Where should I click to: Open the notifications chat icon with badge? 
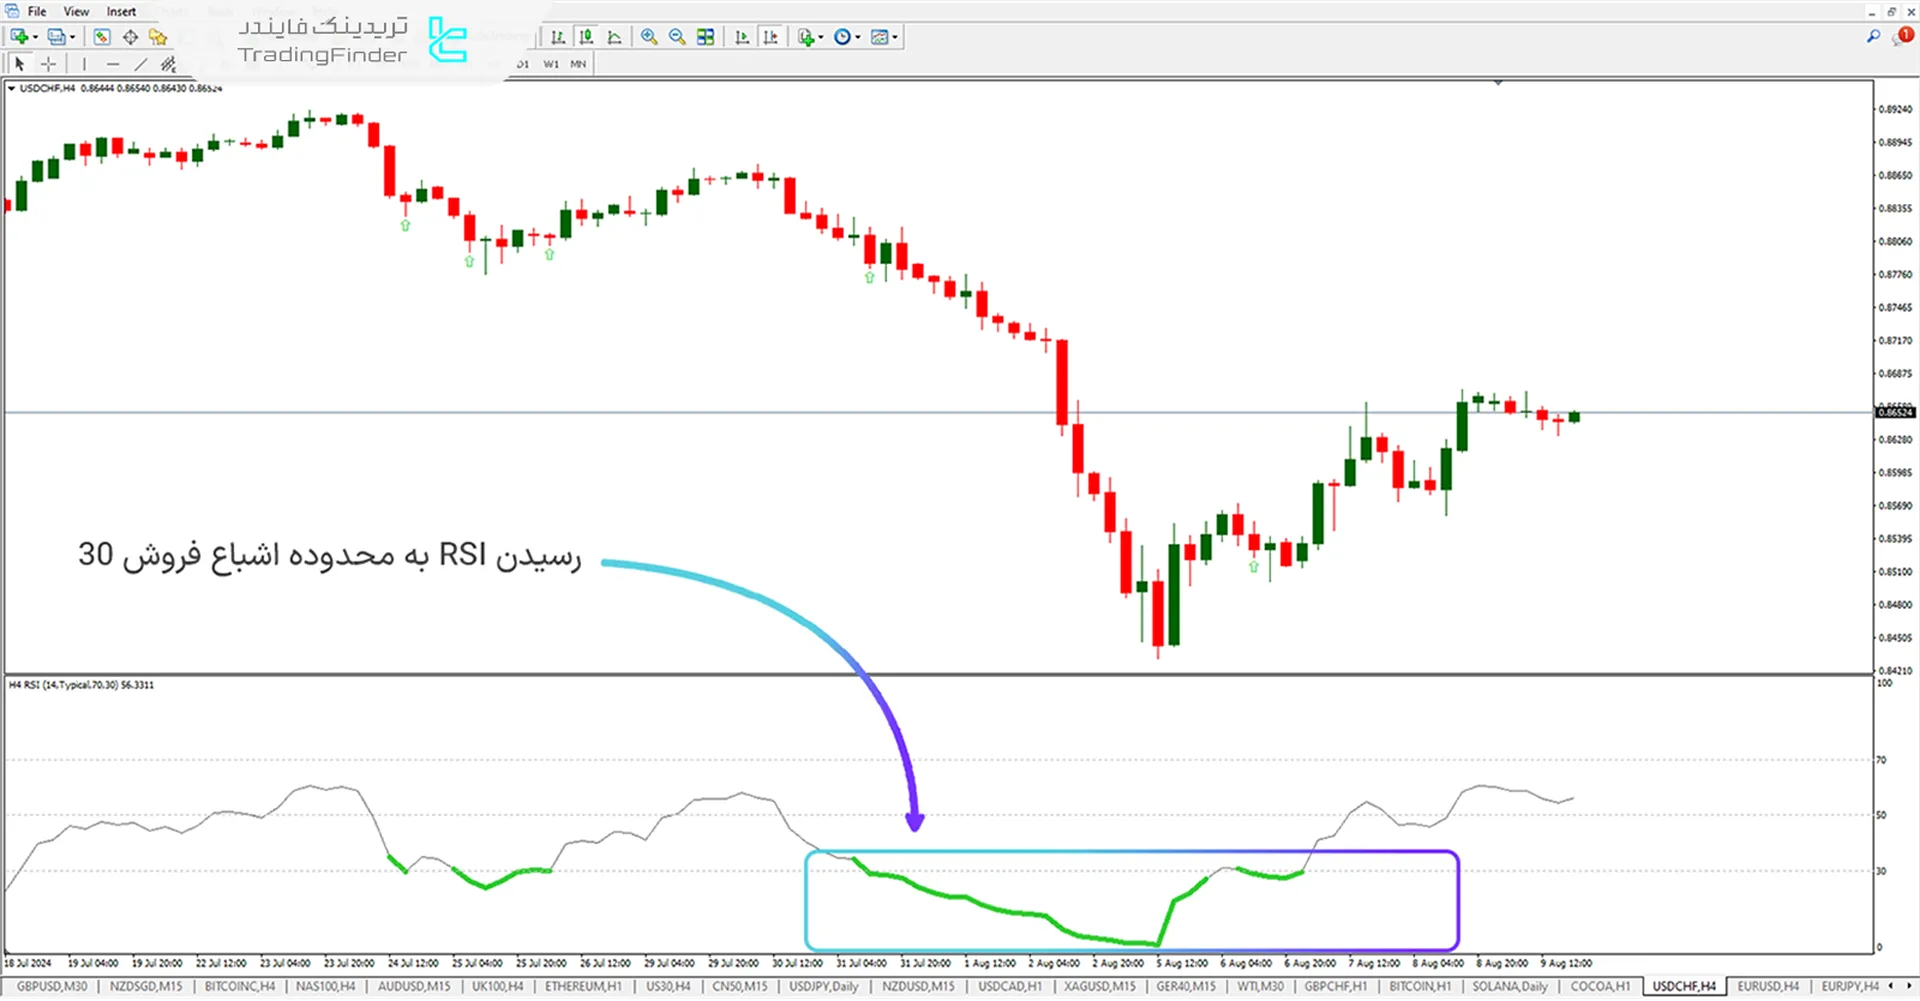[1901, 37]
